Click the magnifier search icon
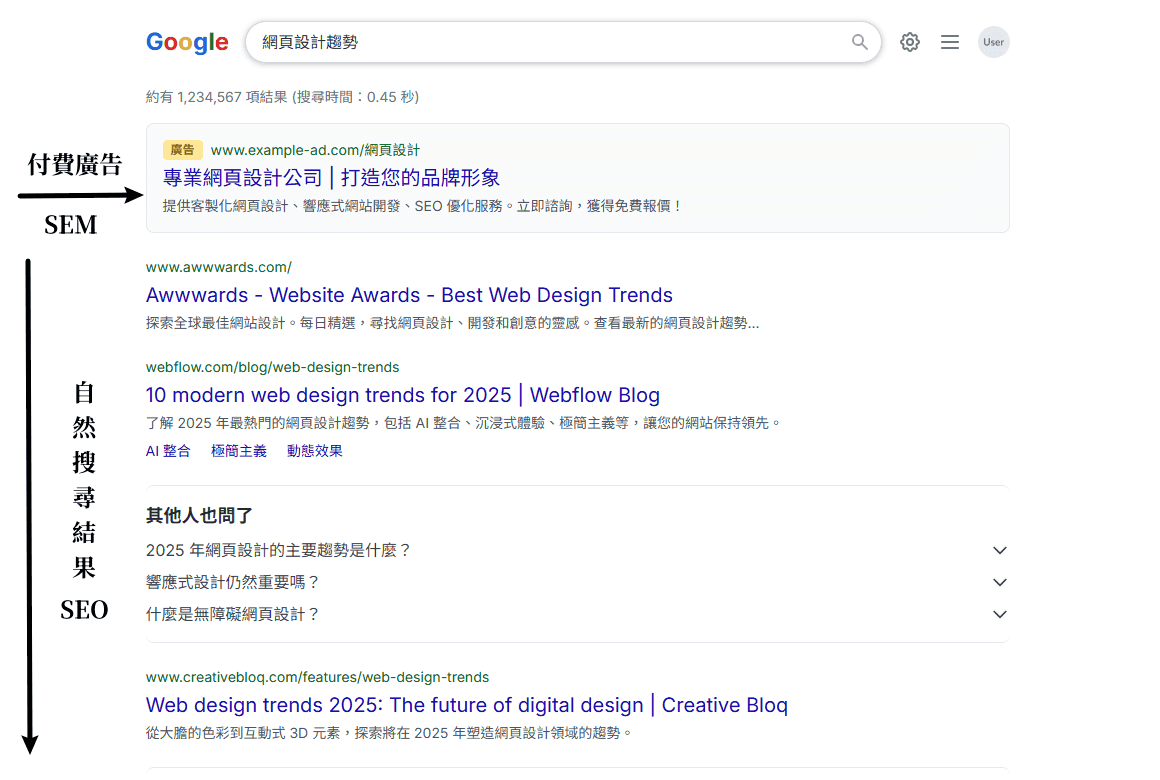Image resolution: width=1160 pixels, height=780 pixels. 859,42
